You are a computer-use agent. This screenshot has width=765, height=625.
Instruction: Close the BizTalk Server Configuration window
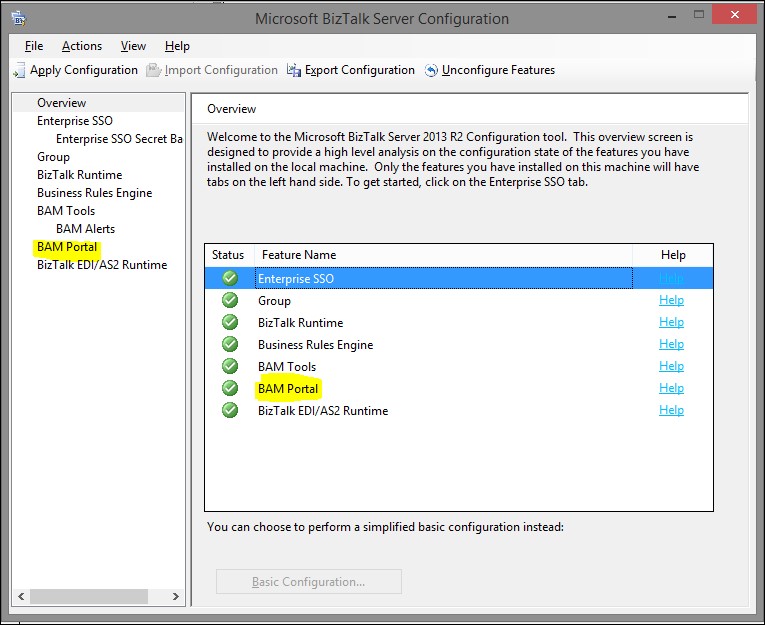pos(734,15)
